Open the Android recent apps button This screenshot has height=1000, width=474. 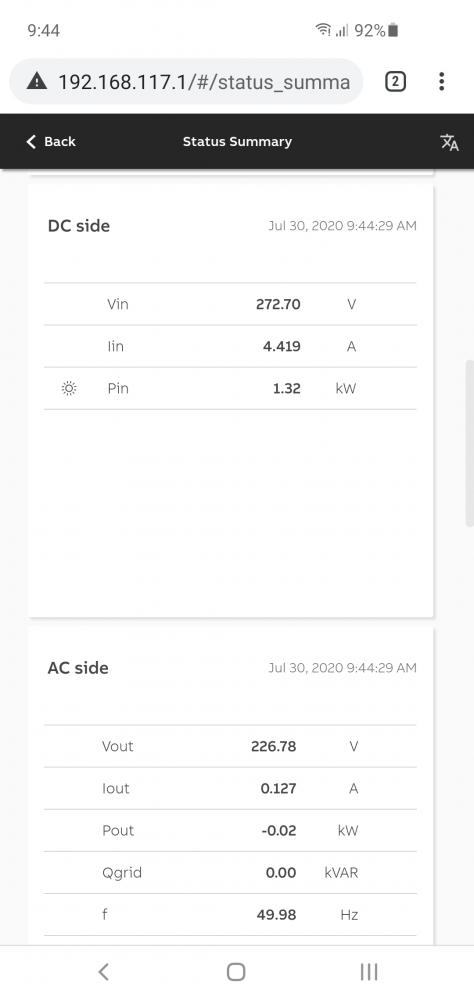(x=369, y=971)
